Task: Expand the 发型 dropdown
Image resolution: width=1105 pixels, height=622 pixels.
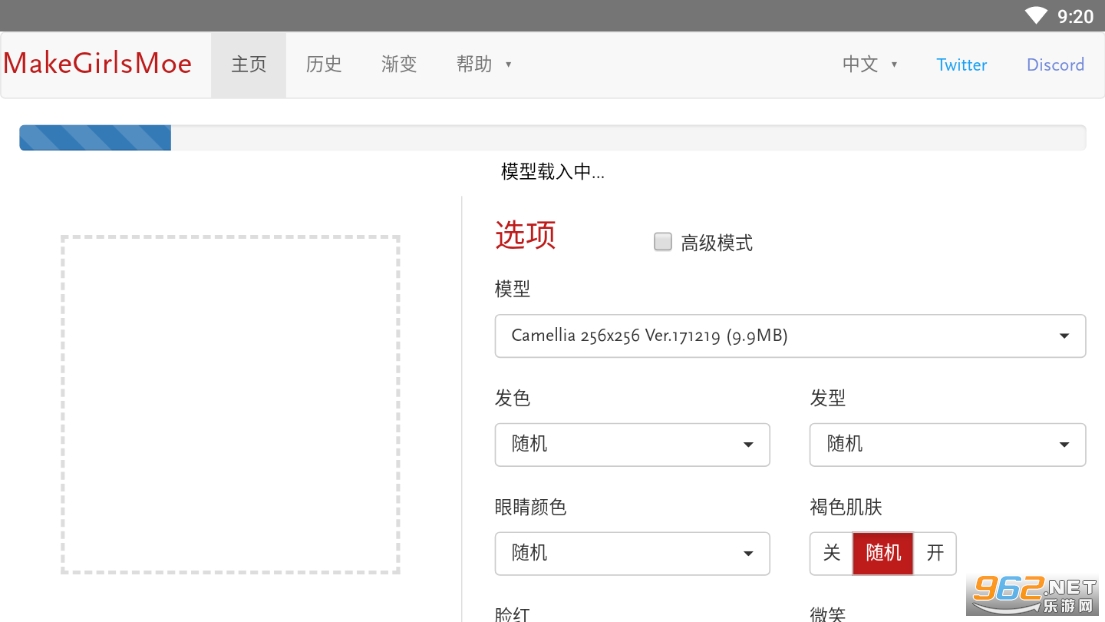Action: [946, 444]
